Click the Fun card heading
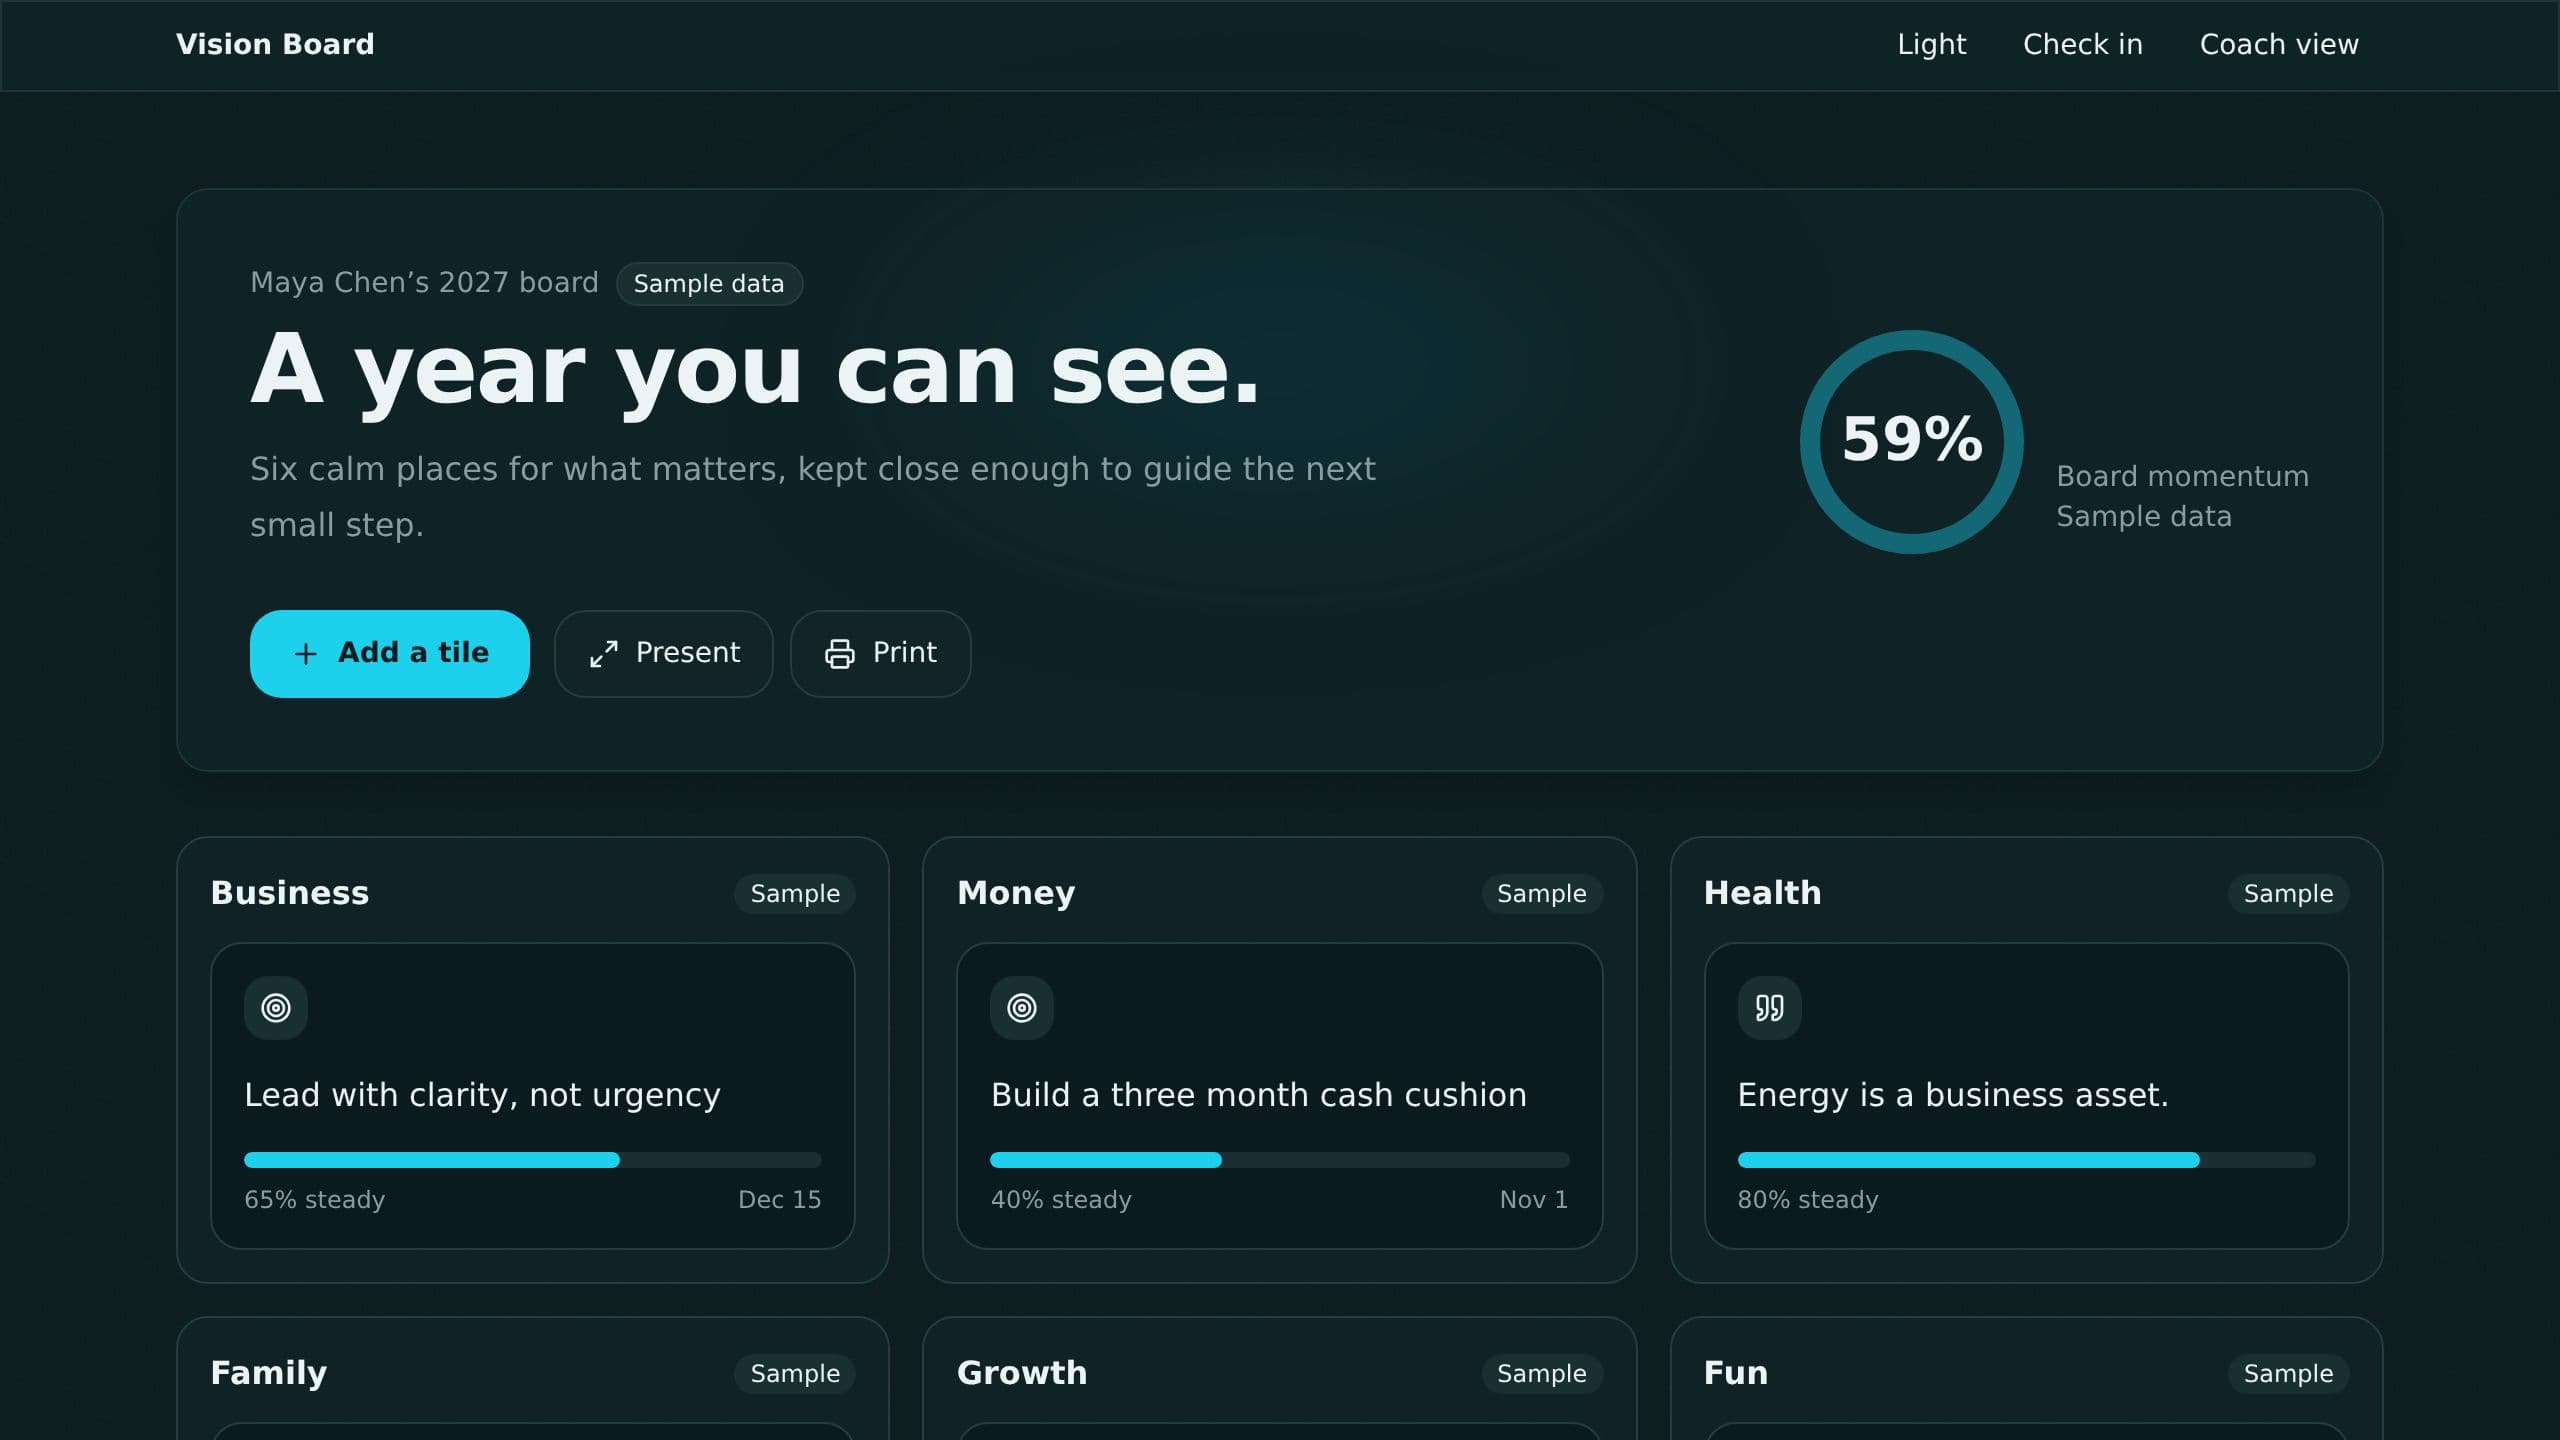Screen dimensions: 2560x1440 [x=1735, y=1373]
